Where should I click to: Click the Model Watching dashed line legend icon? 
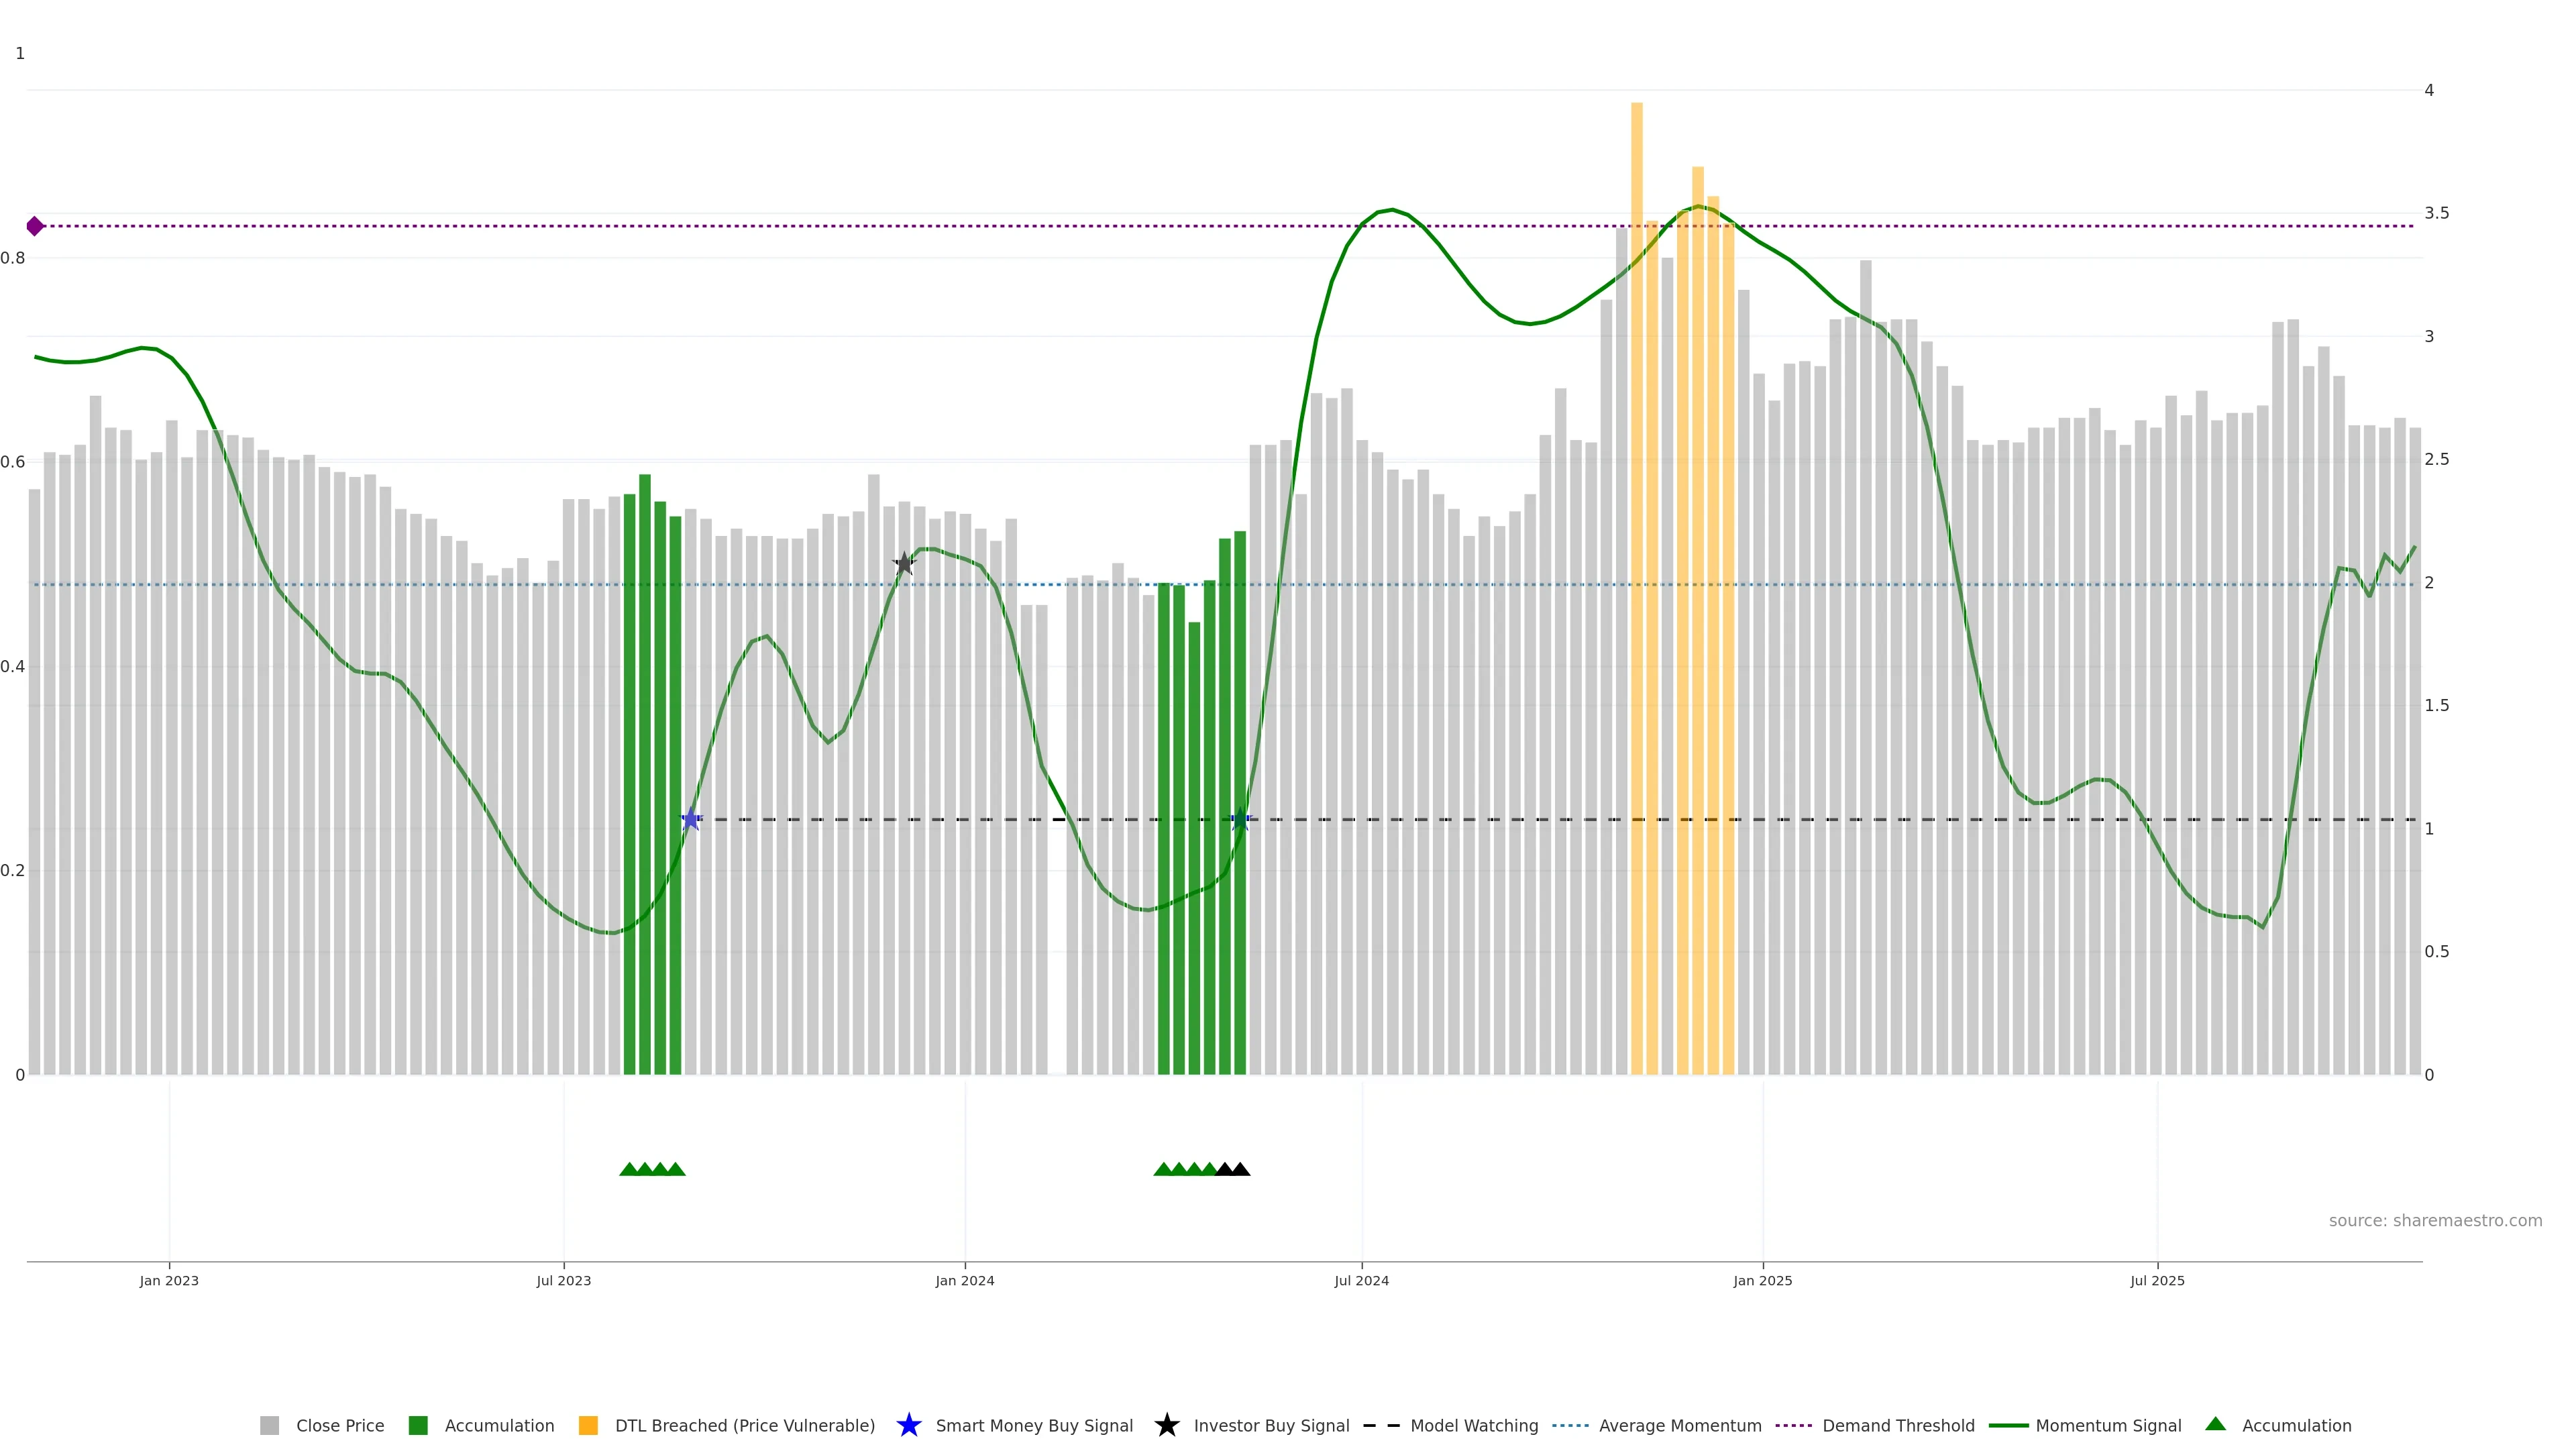(x=1381, y=1425)
